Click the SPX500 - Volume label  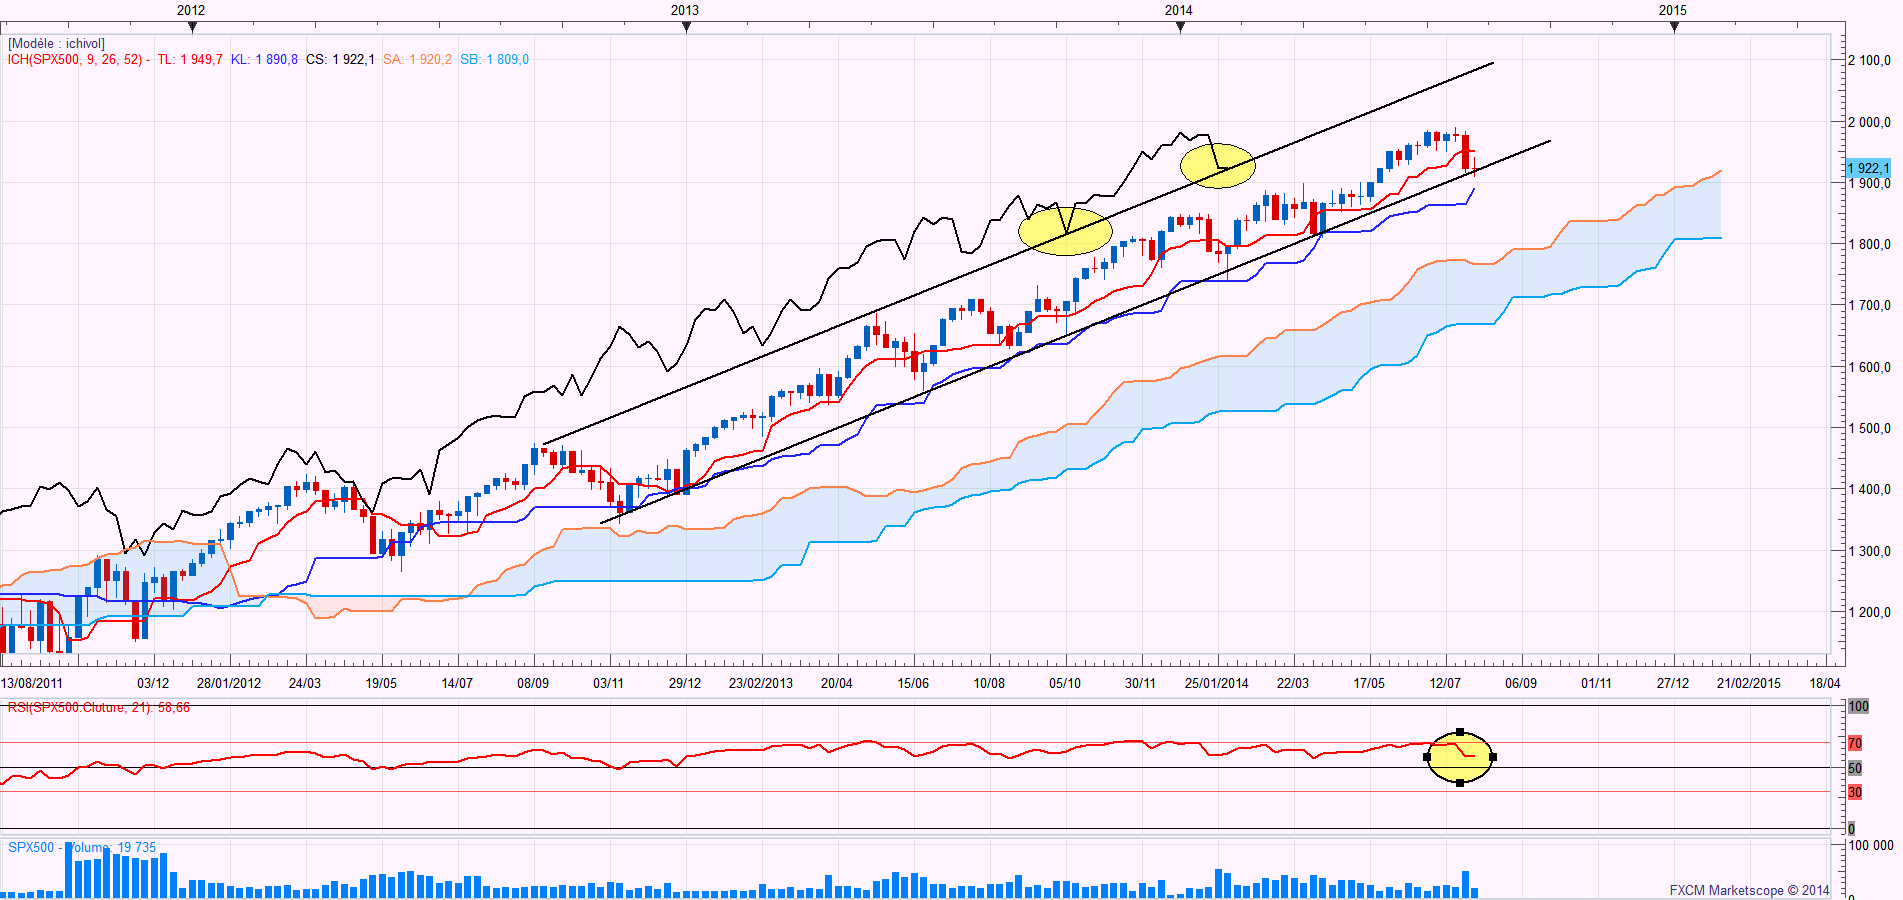(82, 848)
